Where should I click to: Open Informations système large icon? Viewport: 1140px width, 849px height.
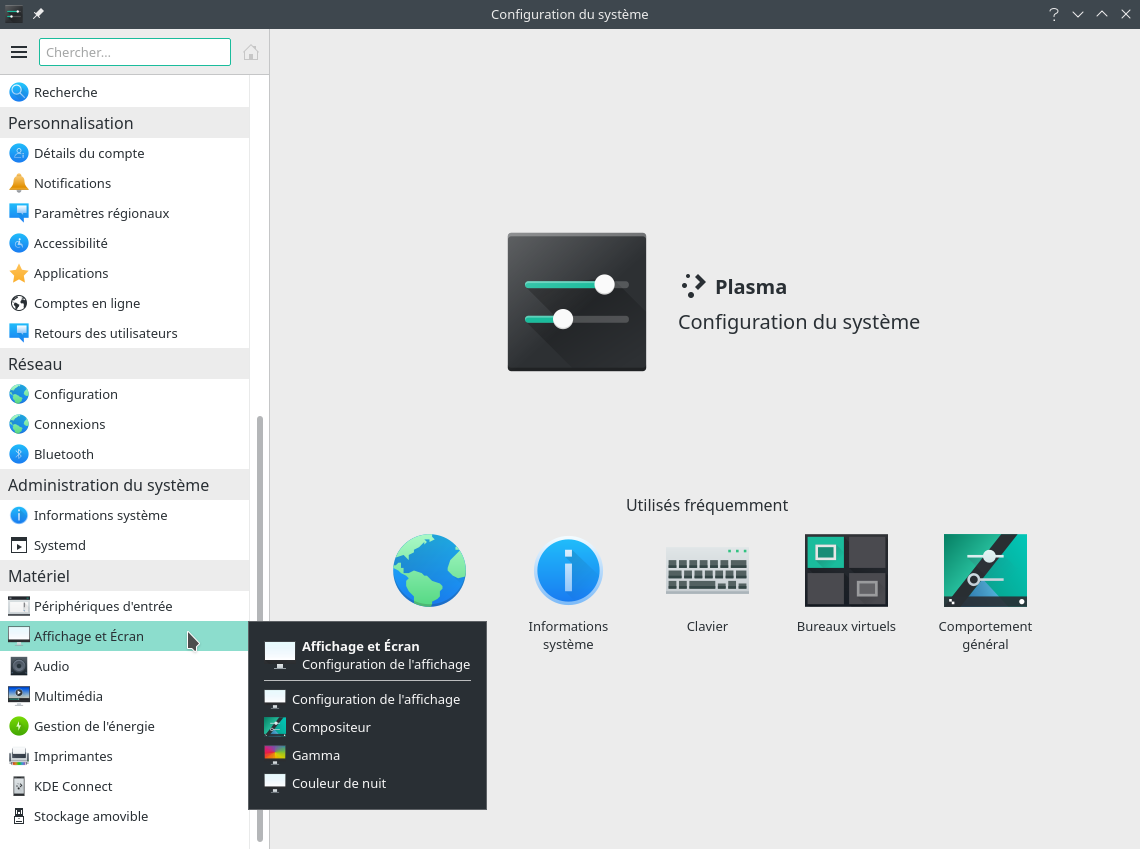point(568,571)
